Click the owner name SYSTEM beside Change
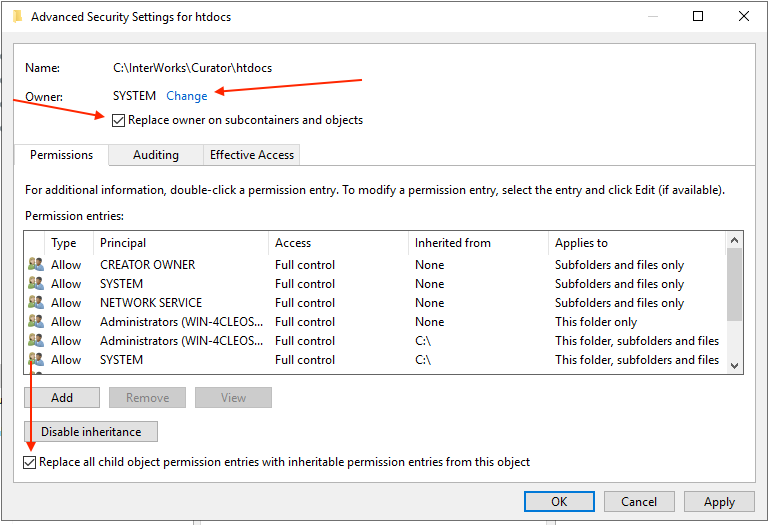 [x=134, y=96]
